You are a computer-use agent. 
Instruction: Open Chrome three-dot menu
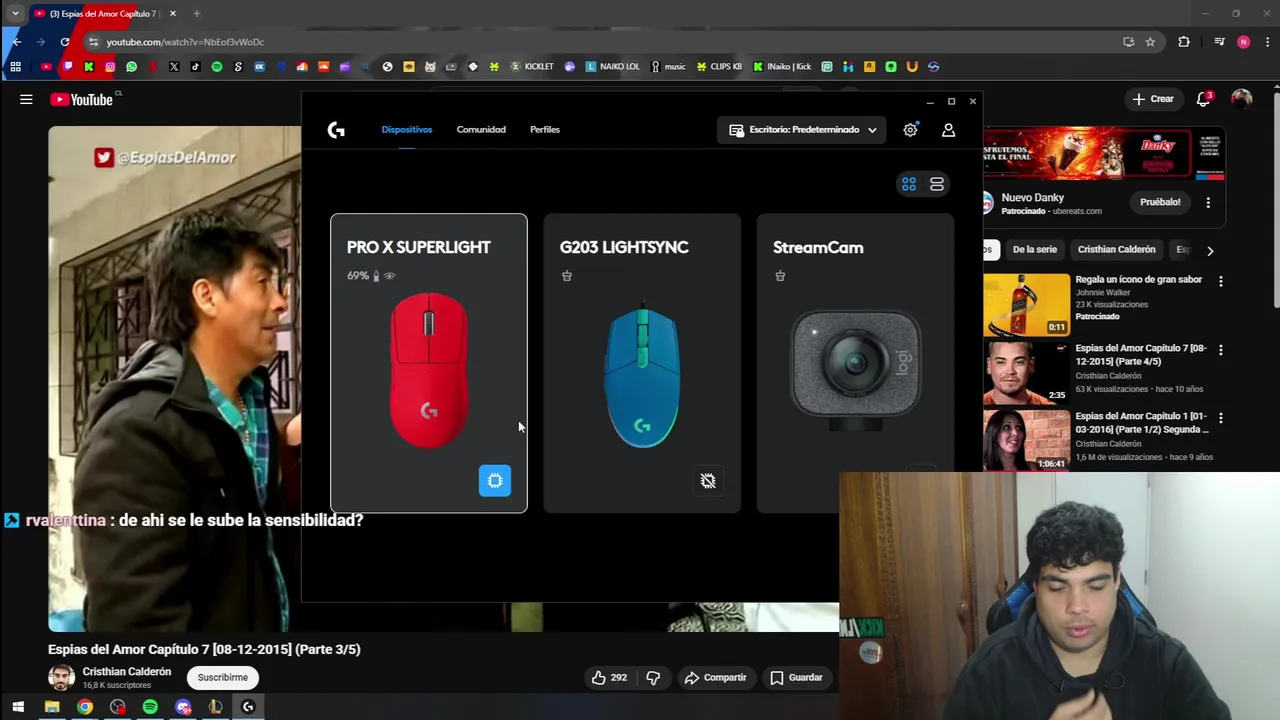tap(1267, 42)
